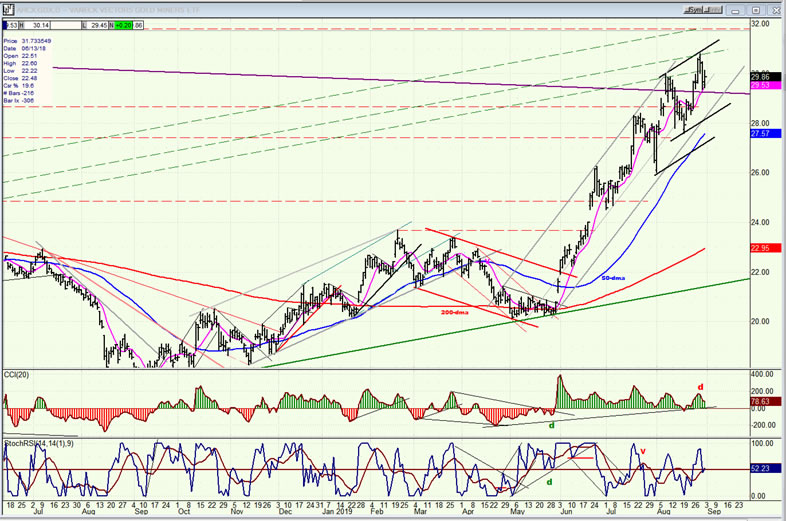Click the blue 27.57 price tag
Screen dimensions: 786x521
[765, 133]
